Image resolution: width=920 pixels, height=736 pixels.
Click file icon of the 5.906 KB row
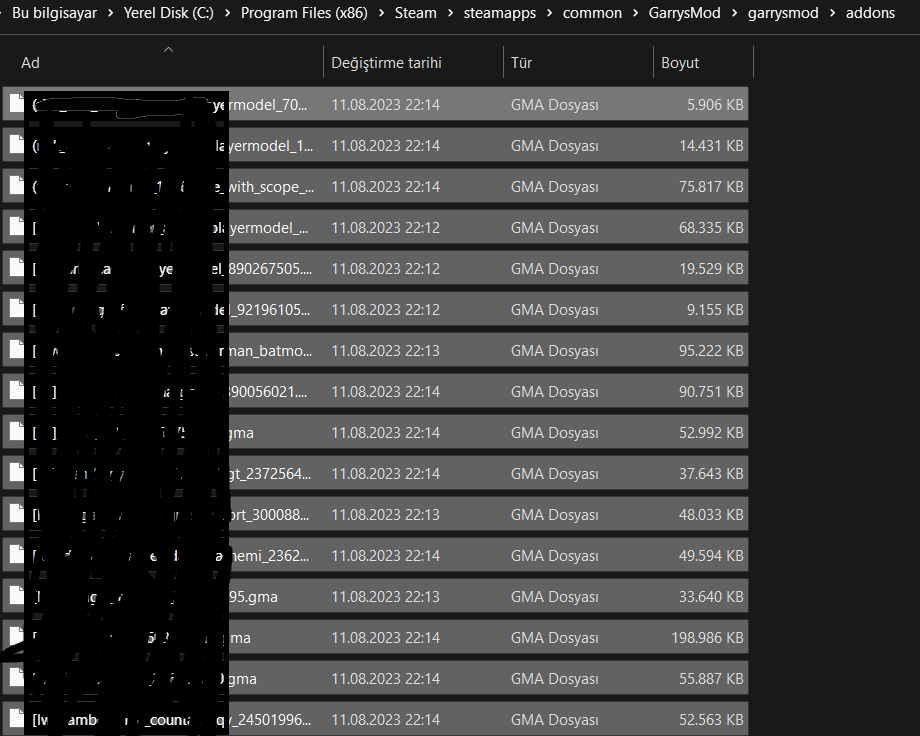pyautogui.click(x=16, y=104)
